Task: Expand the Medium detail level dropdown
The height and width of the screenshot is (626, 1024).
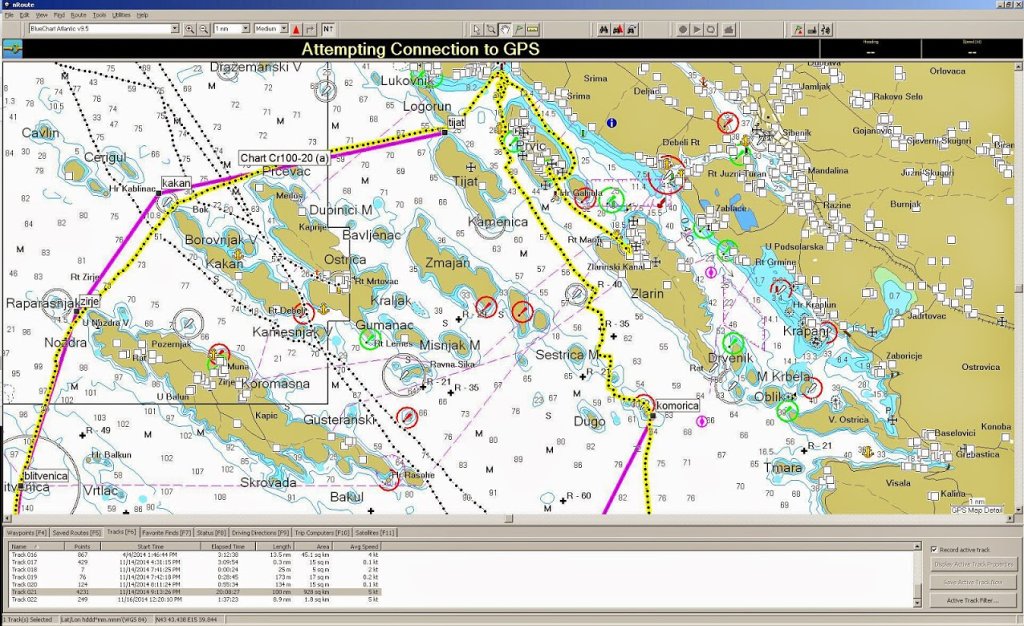Action: (284, 29)
